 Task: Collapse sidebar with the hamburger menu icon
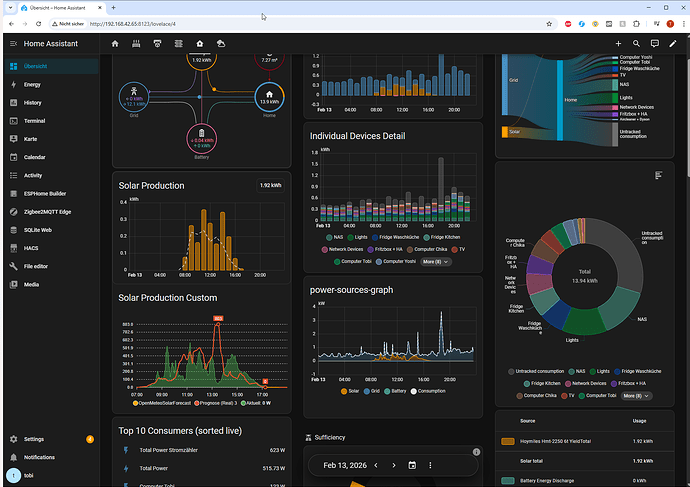13,44
